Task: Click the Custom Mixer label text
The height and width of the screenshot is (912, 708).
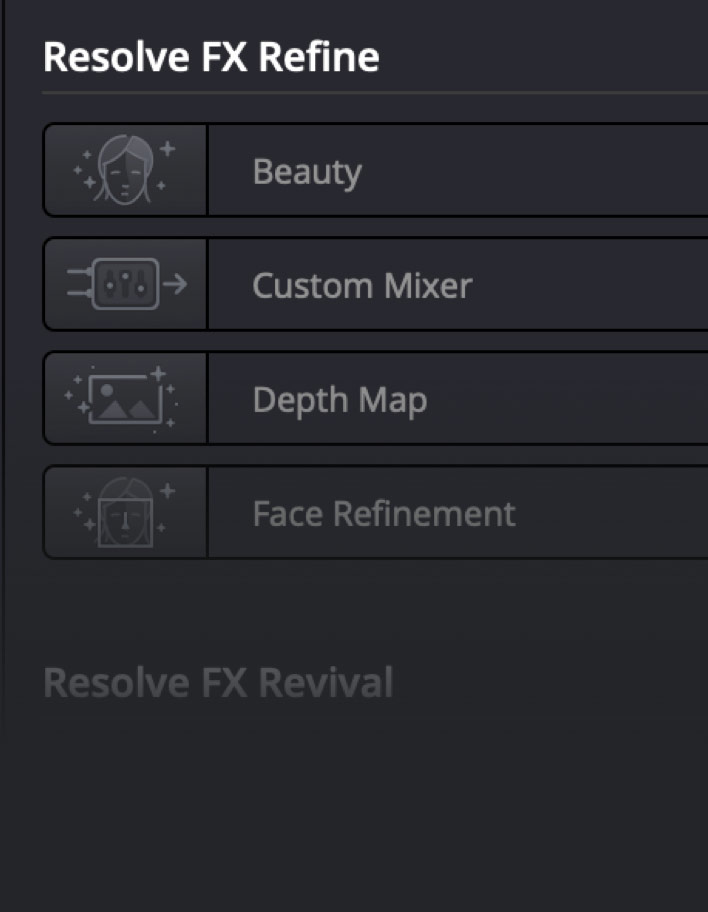Action: pyautogui.click(x=361, y=285)
